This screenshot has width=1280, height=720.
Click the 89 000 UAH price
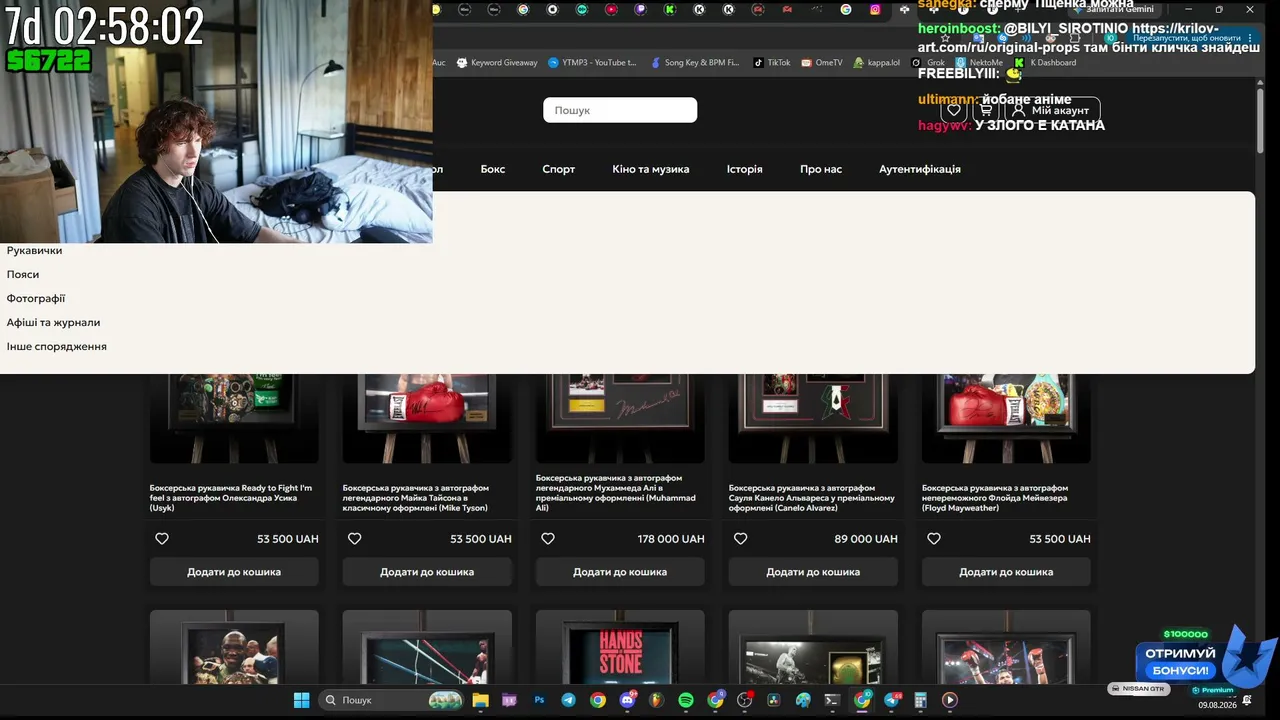pos(866,539)
